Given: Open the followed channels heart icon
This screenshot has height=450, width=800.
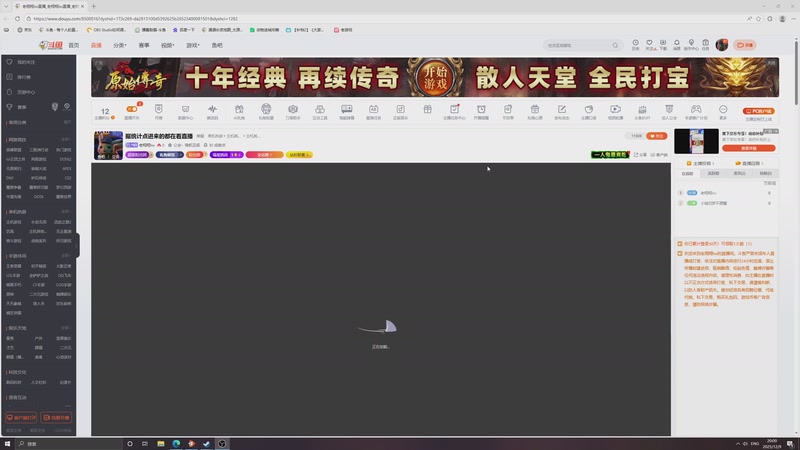Looking at the screenshot, I should click(x=649, y=43).
